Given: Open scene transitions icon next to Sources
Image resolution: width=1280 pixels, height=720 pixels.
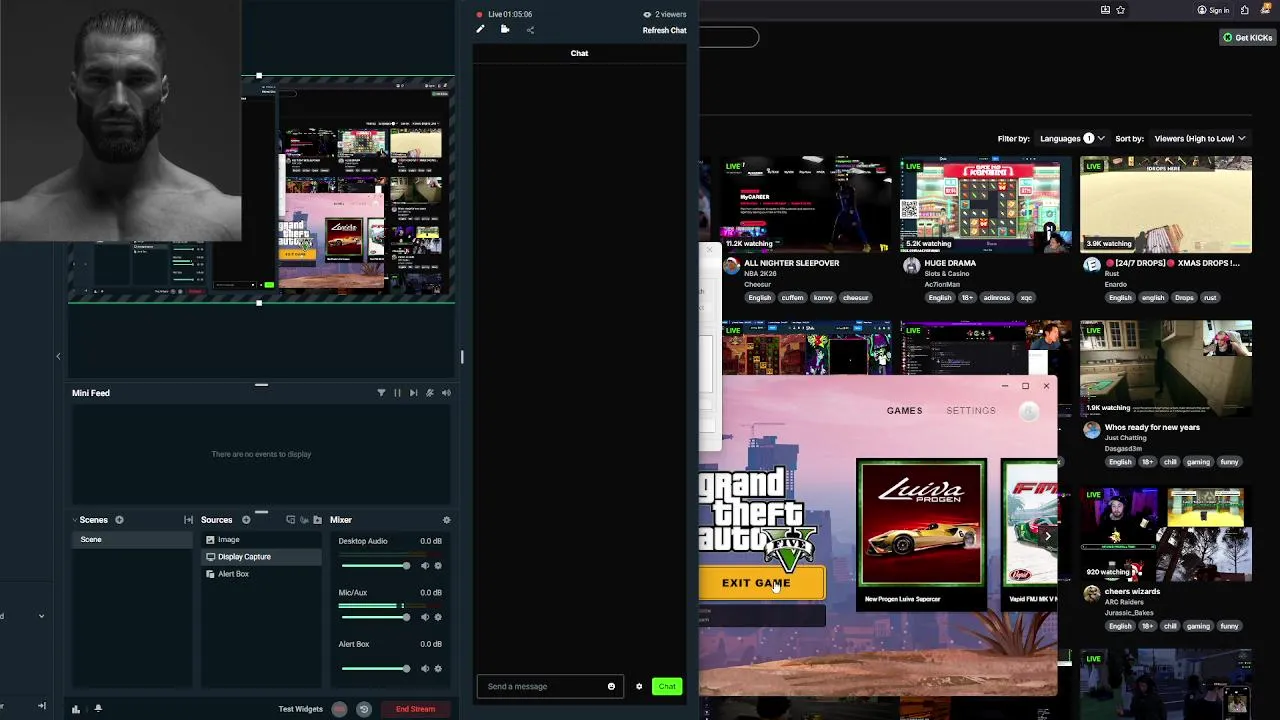Looking at the screenshot, I should (188, 520).
